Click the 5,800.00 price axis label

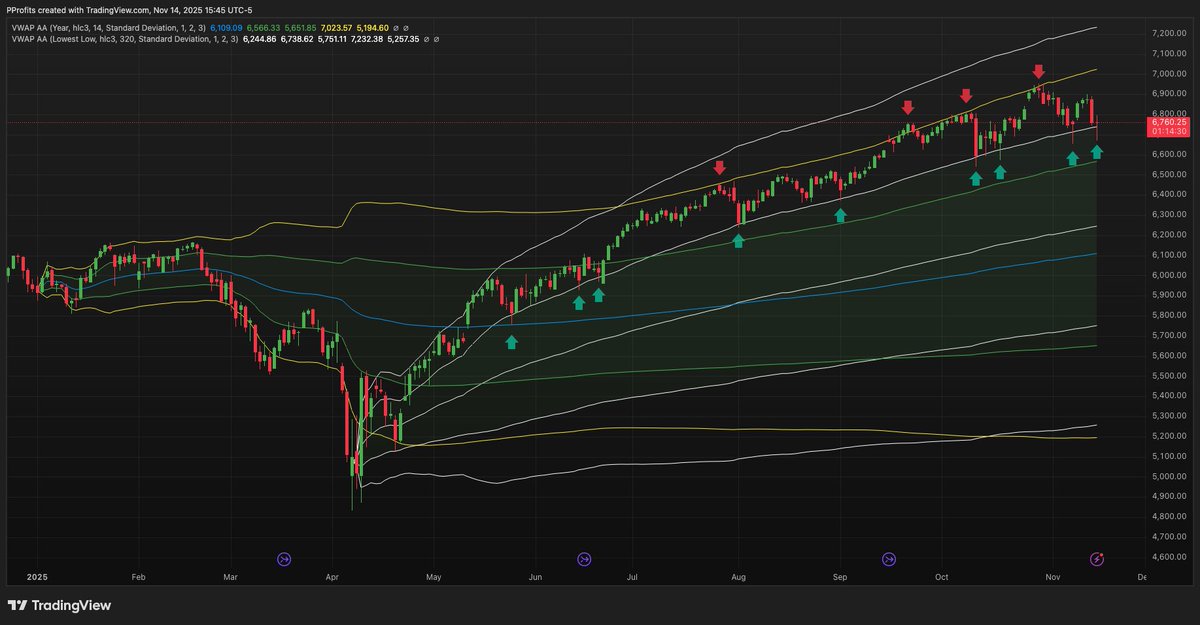(x=1168, y=315)
